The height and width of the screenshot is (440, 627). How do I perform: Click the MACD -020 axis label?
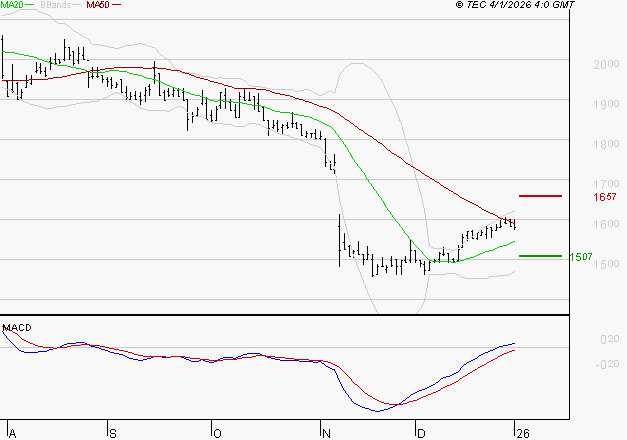click(607, 364)
